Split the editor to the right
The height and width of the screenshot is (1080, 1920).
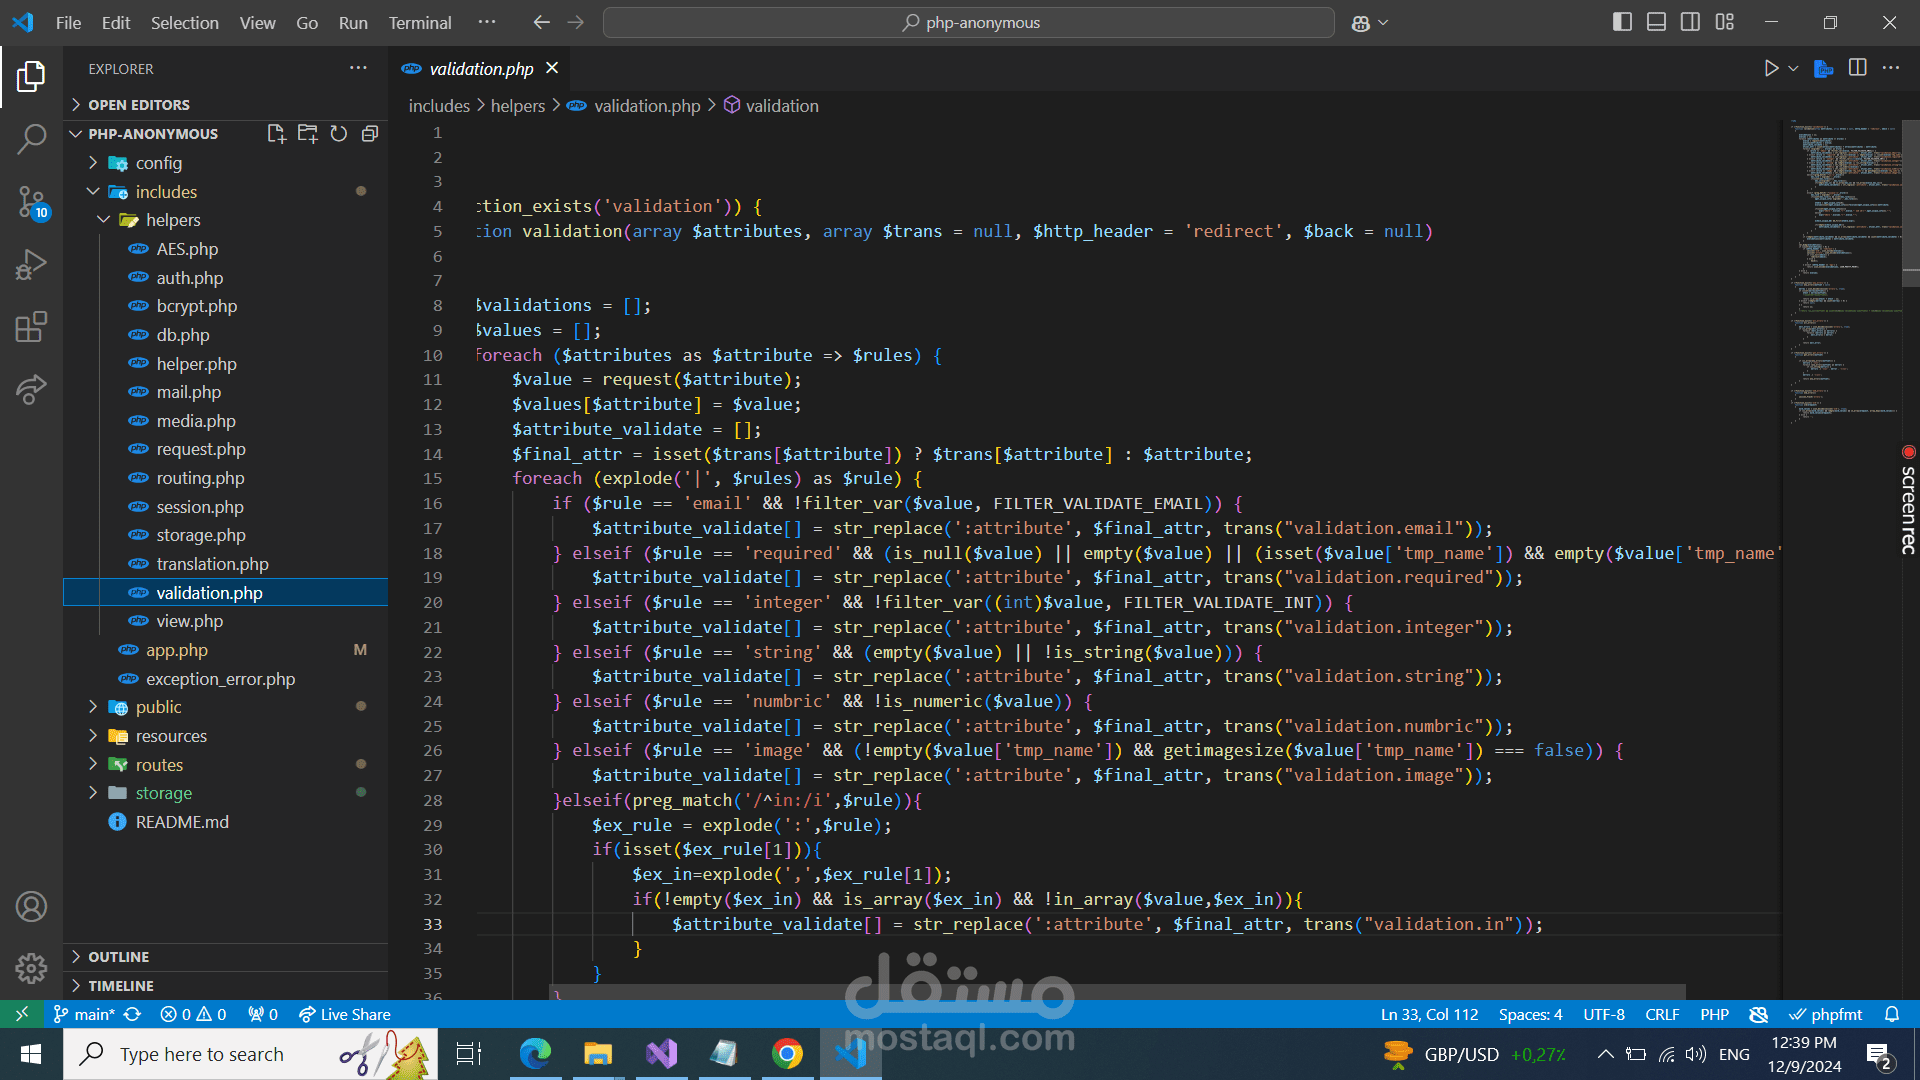pos(1858,68)
